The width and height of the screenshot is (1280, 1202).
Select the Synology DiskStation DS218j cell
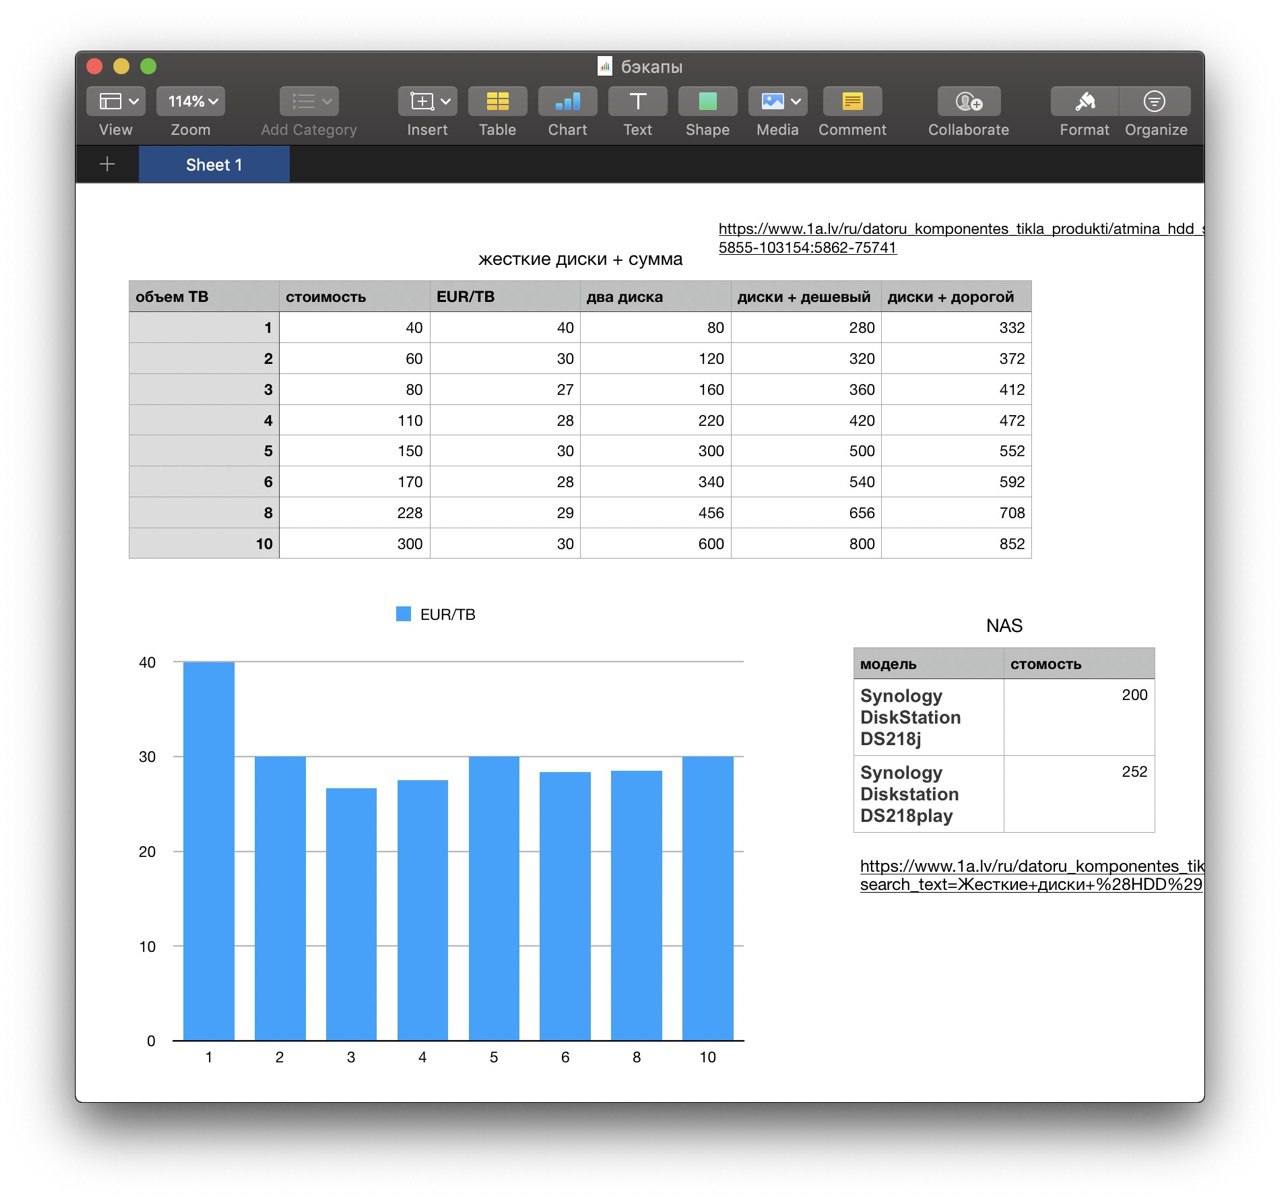coord(929,717)
